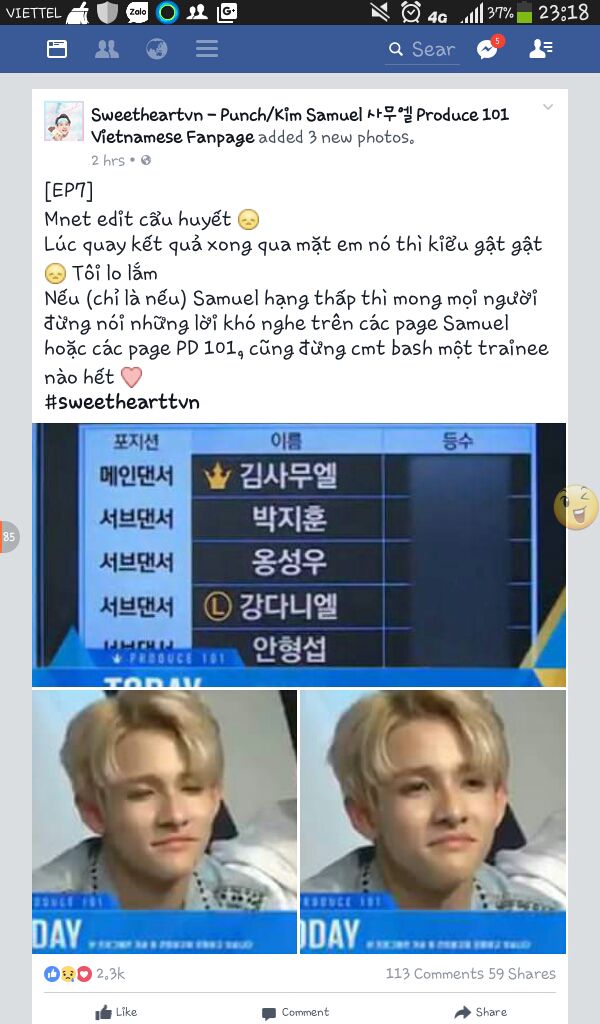The image size is (600, 1024).
Task: Open the friends list sidebar icon
Action: pos(541,48)
